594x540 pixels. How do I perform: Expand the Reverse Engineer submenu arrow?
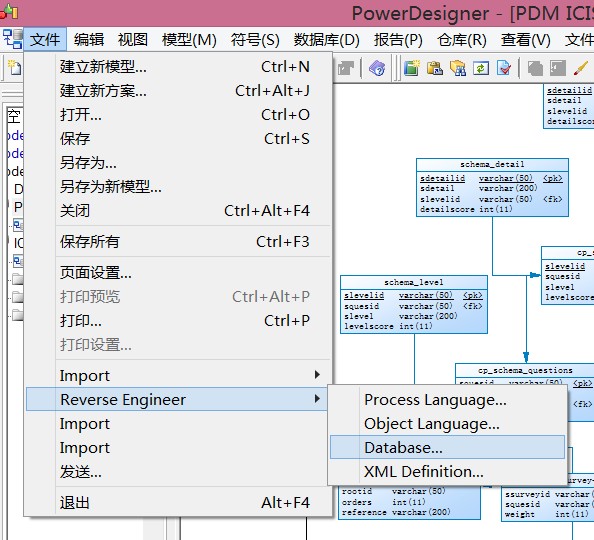317,399
